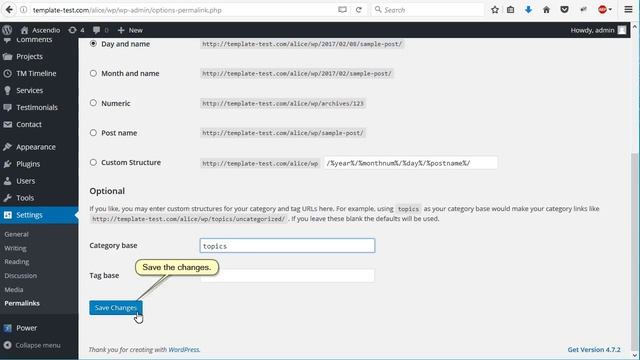Open comments bubble in admin bar
The image size is (640, 360).
coord(100,30)
